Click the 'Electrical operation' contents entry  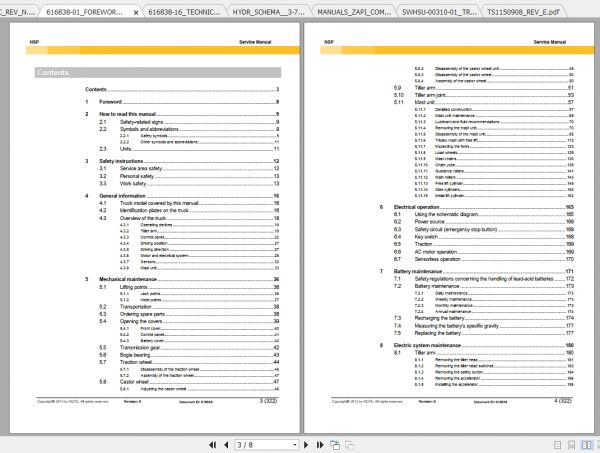click(x=416, y=207)
